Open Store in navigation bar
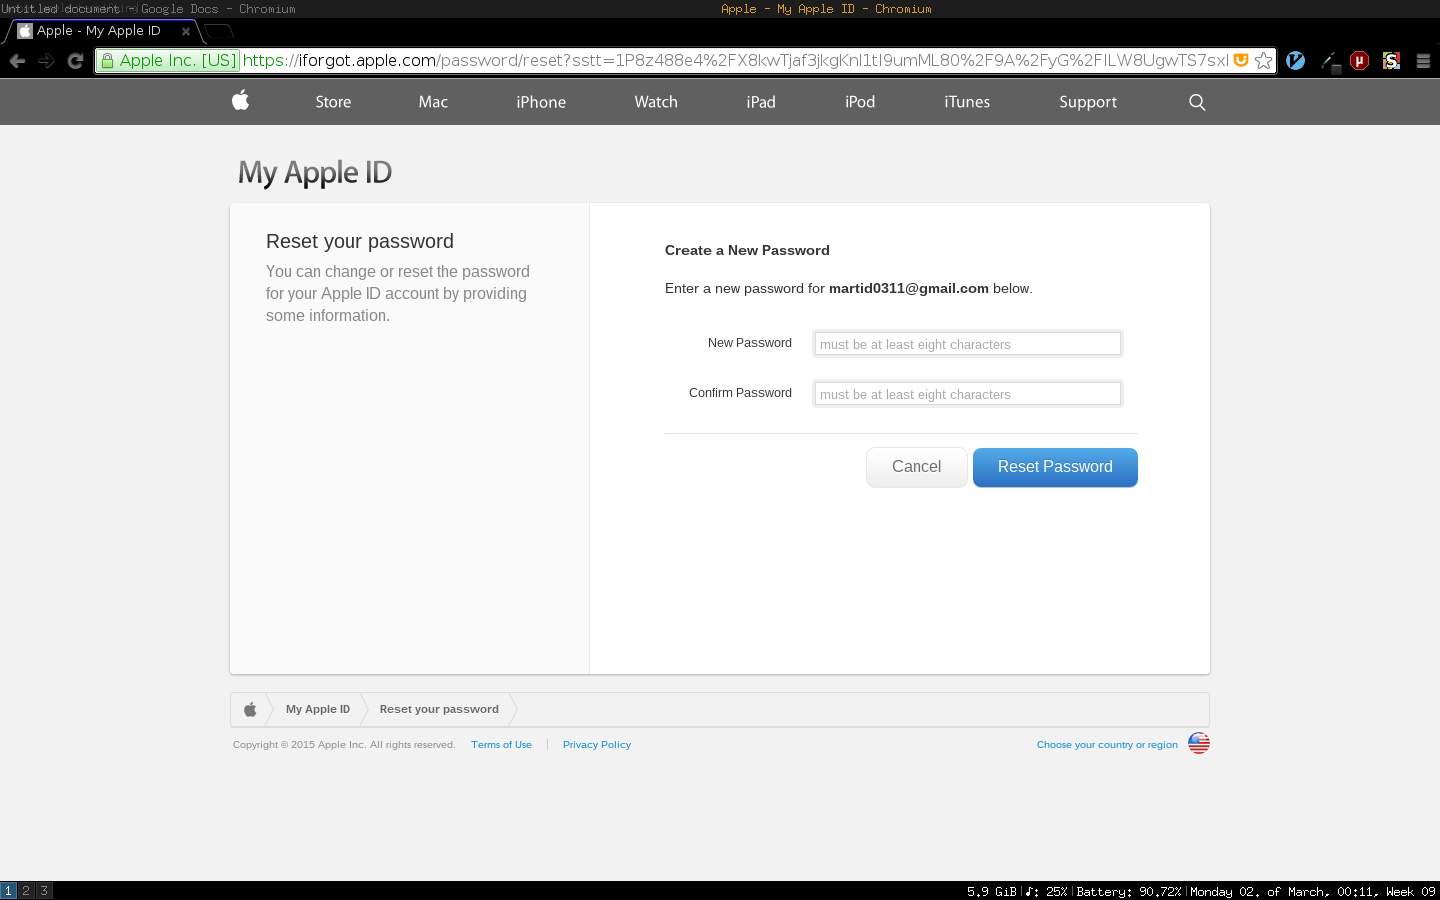Screen dimensions: 1440x900 click(333, 102)
